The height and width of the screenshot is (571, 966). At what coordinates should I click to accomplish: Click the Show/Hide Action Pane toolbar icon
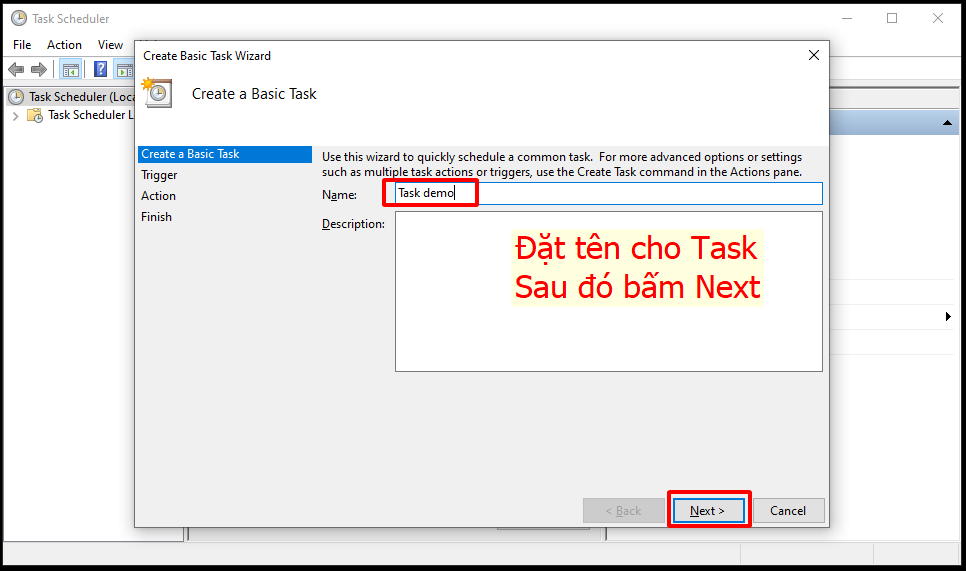click(x=124, y=69)
